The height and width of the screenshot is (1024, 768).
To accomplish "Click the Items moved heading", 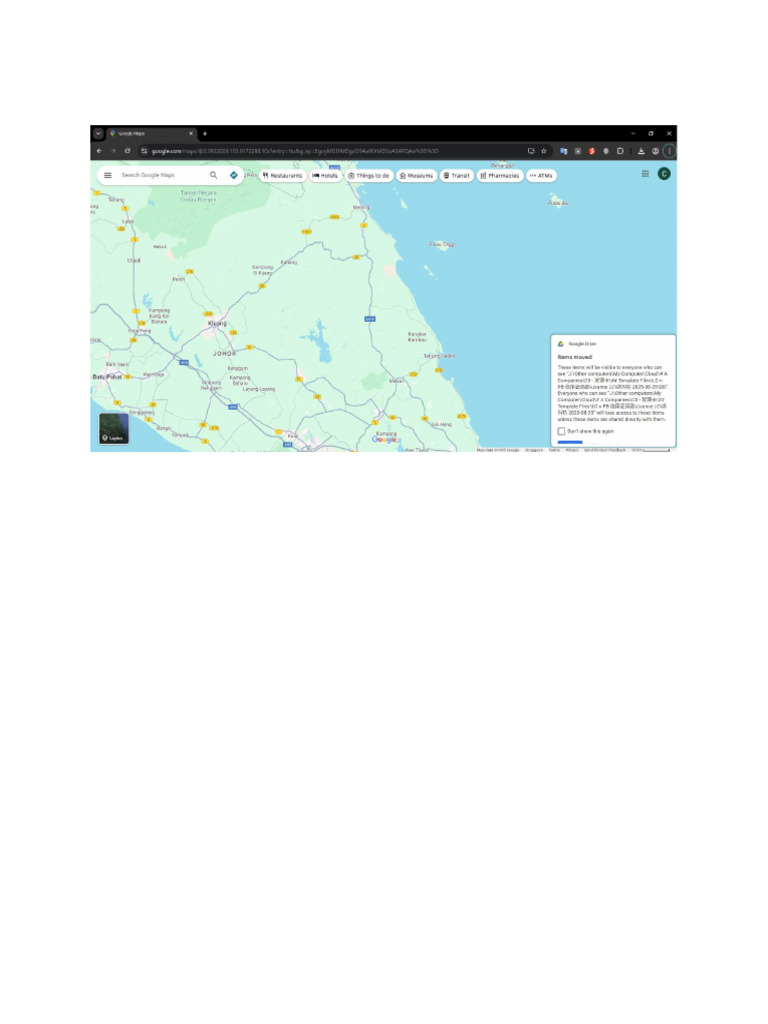I will point(575,357).
